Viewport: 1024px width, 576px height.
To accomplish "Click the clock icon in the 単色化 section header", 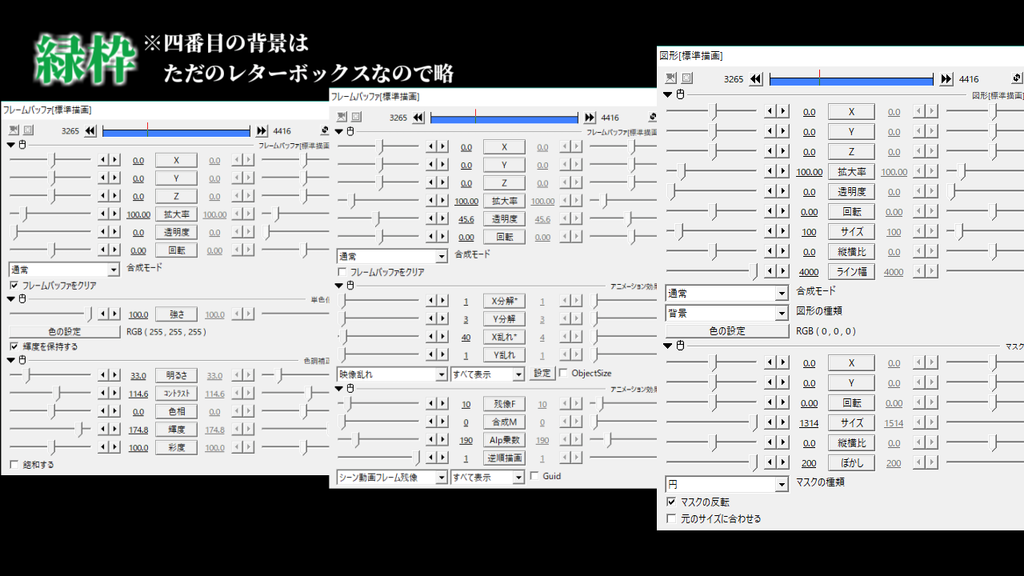I will [23, 300].
